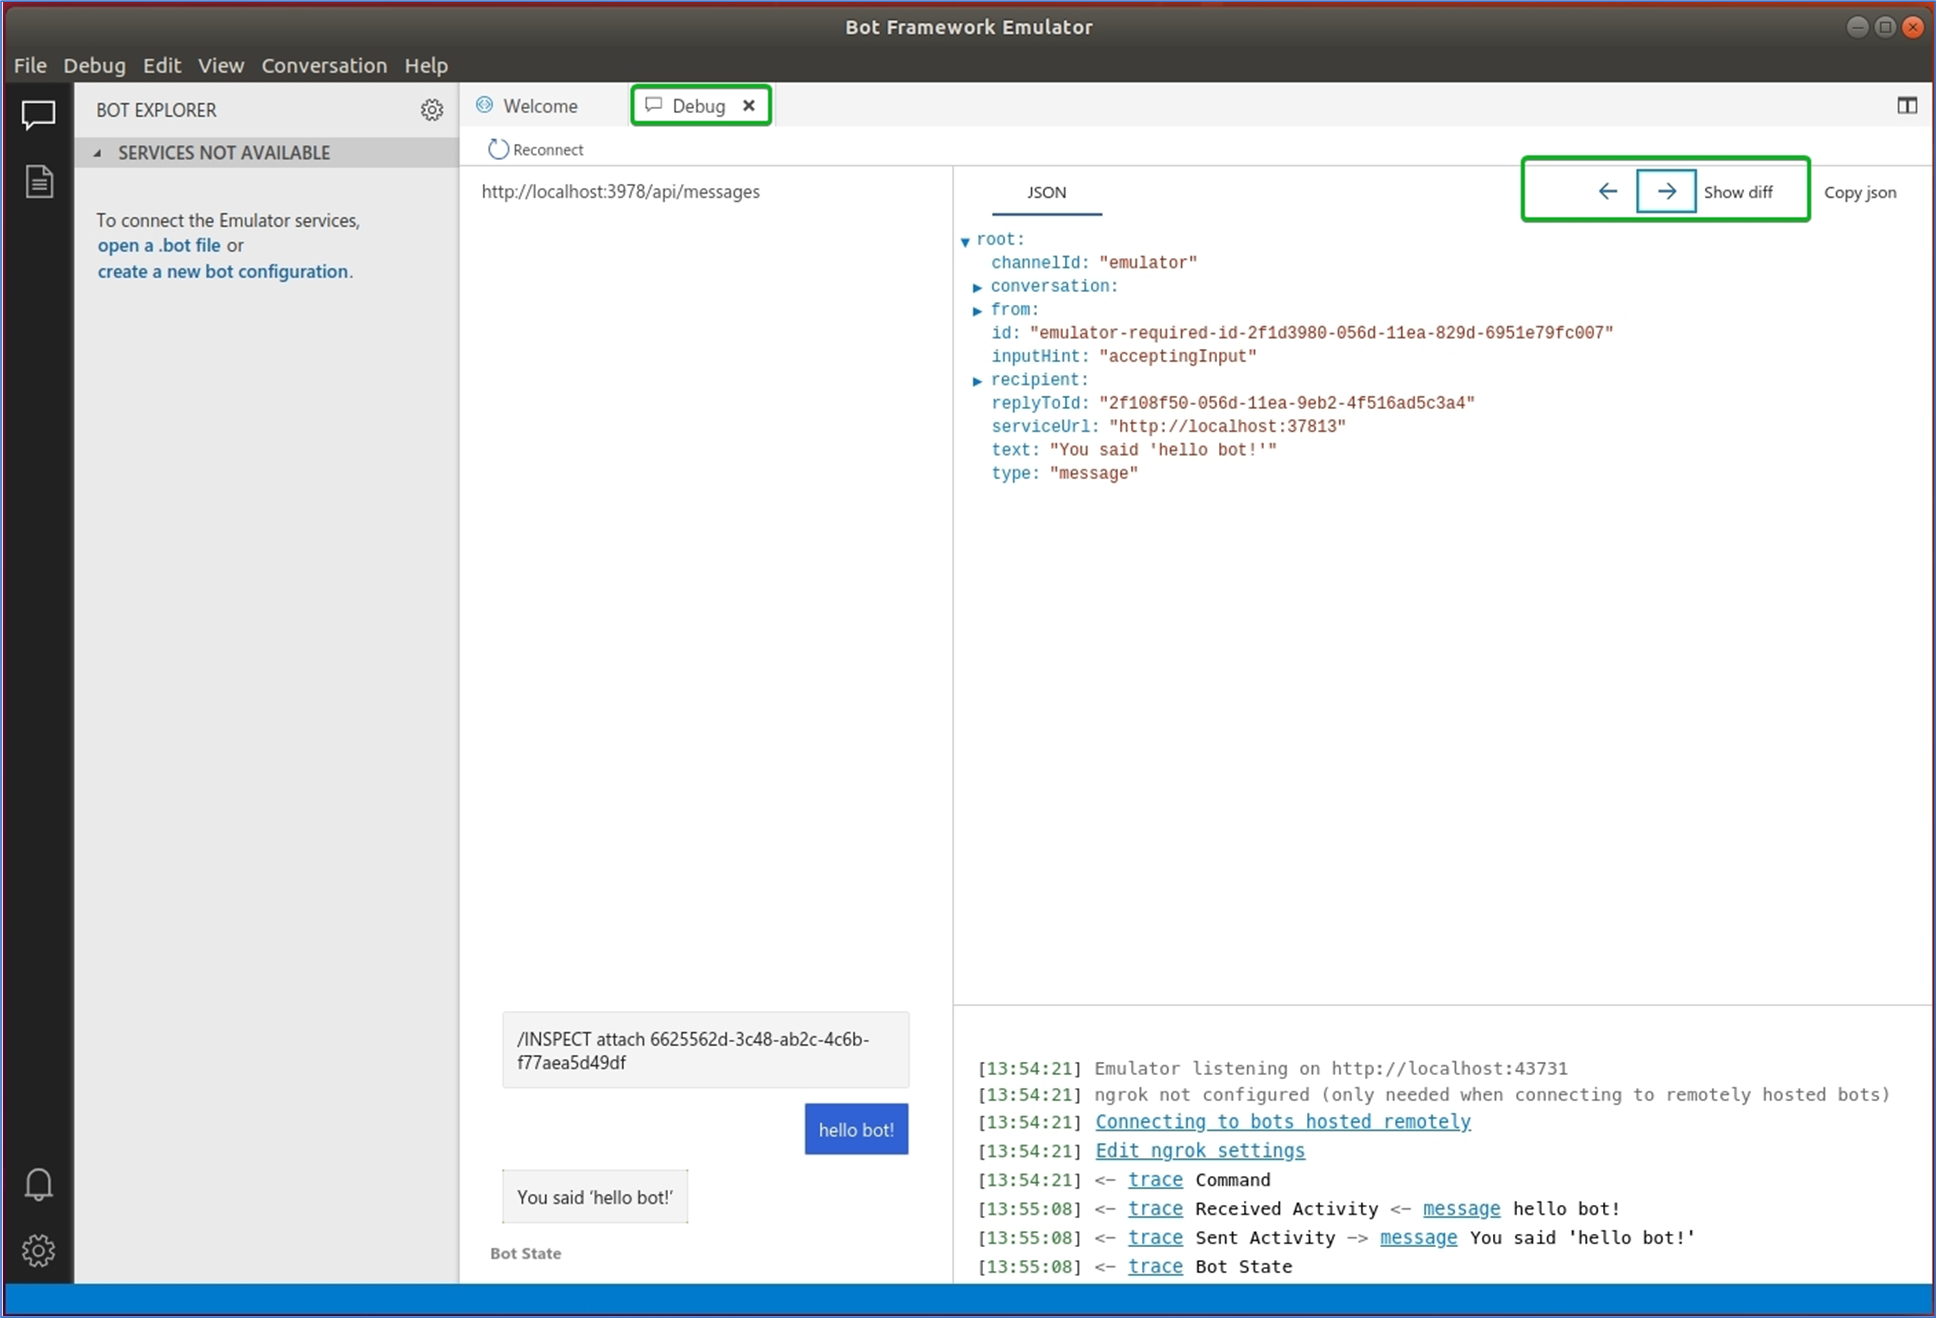Click create a new bot configuration link

223,271
